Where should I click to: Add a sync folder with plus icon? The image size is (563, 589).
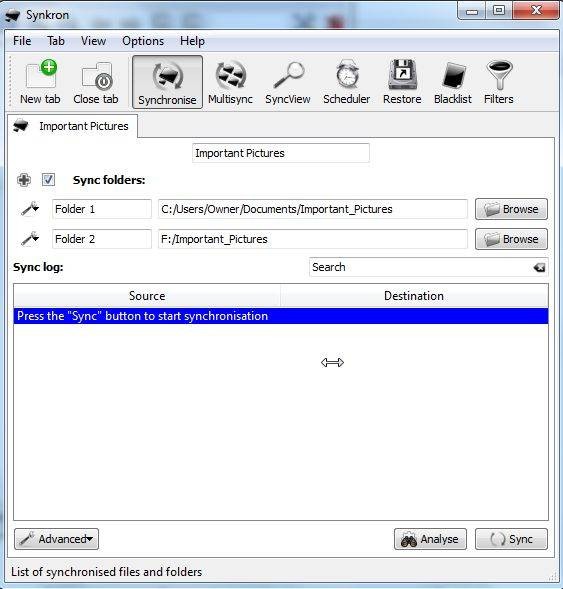24,180
